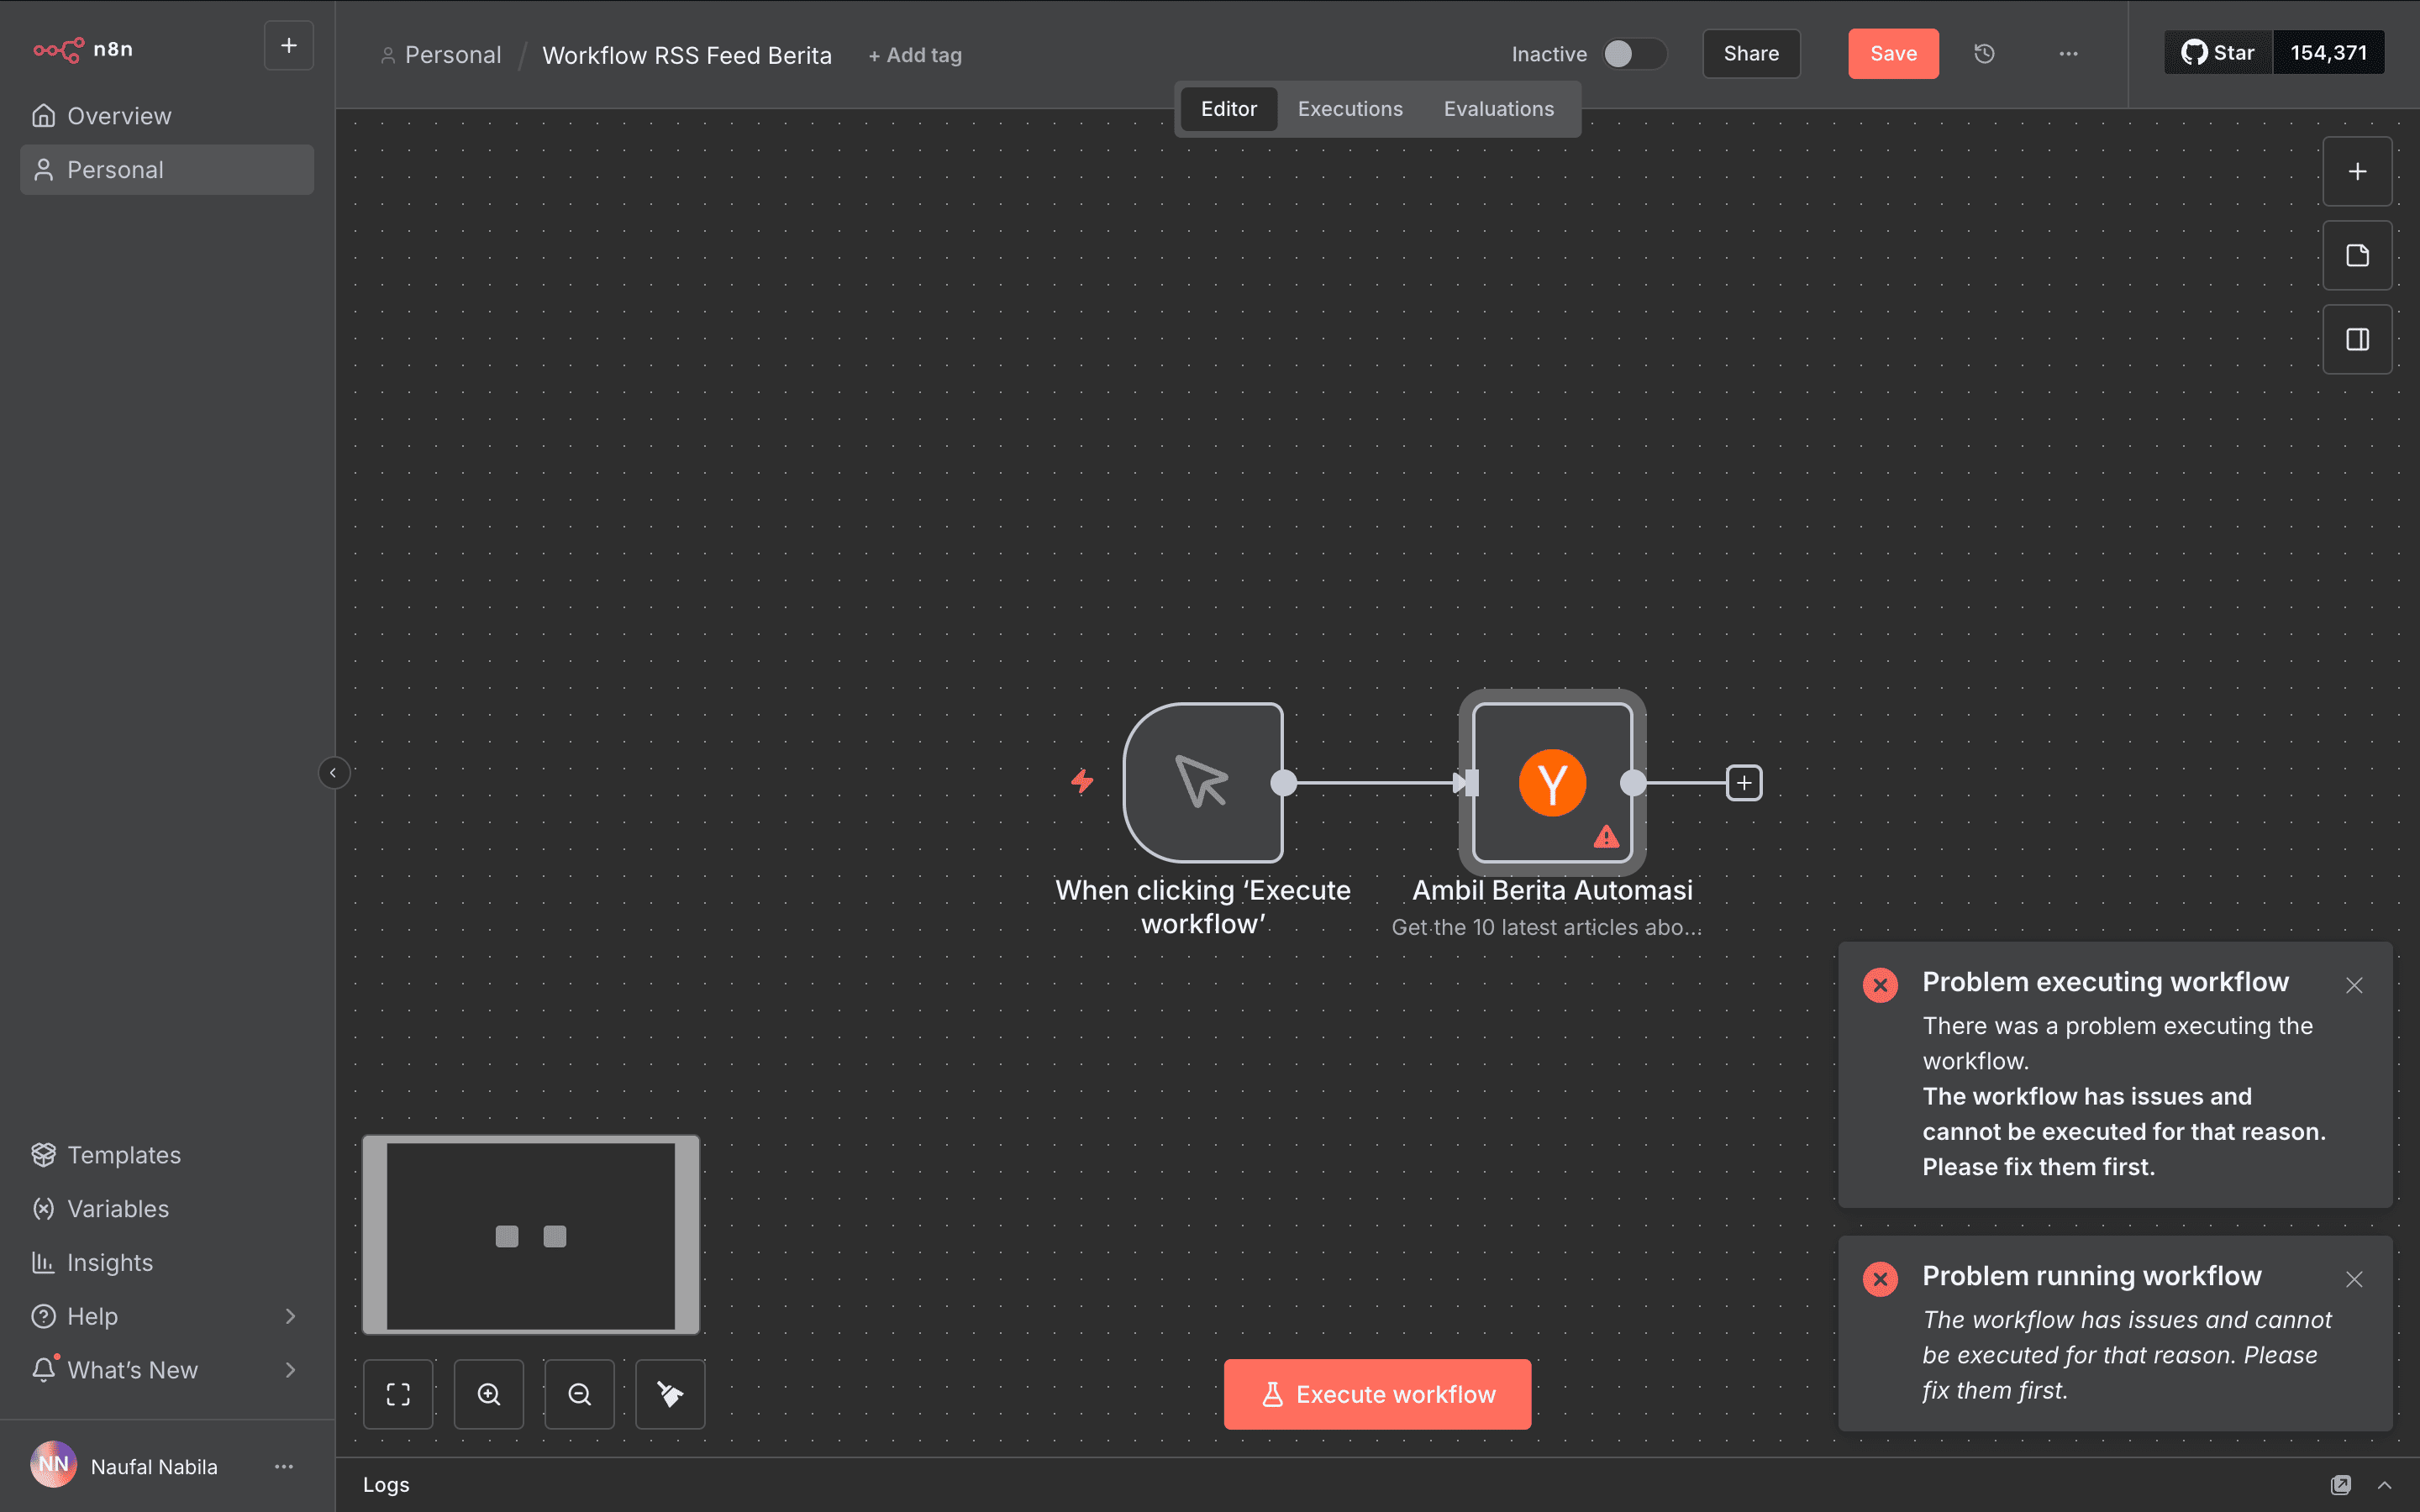
Task: Open user menu dots beside Naufal Nabila
Action: (x=284, y=1467)
